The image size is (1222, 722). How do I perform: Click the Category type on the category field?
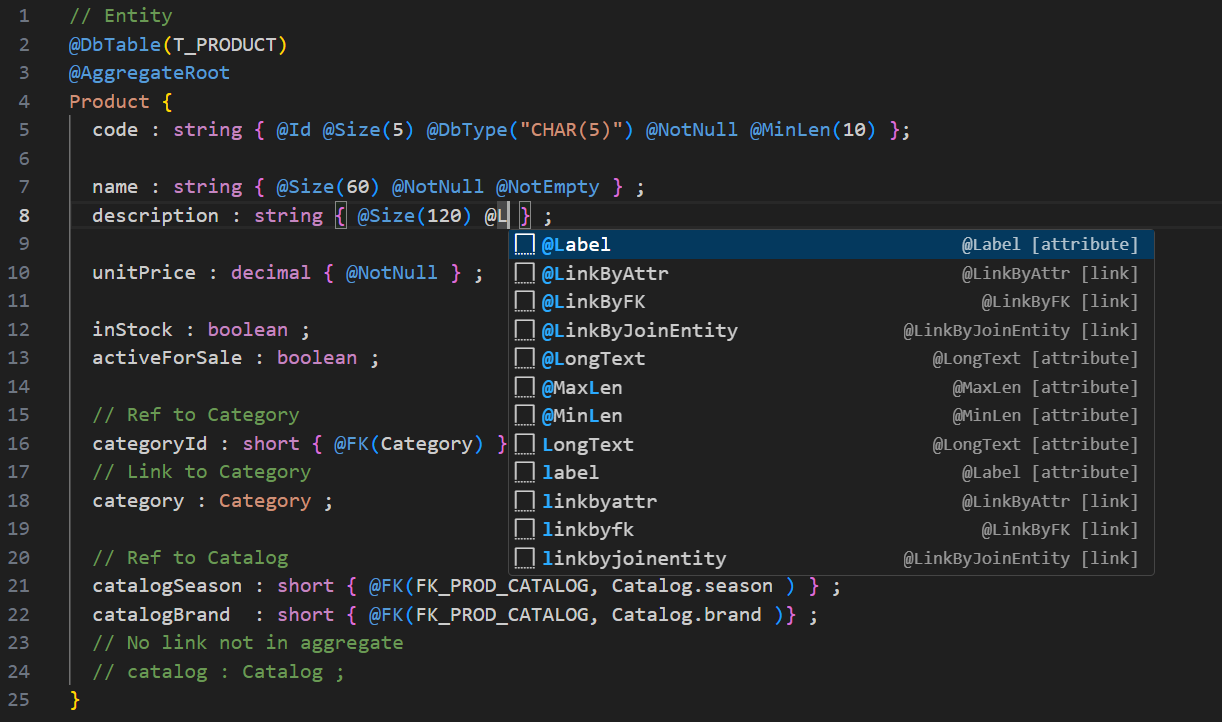265,501
